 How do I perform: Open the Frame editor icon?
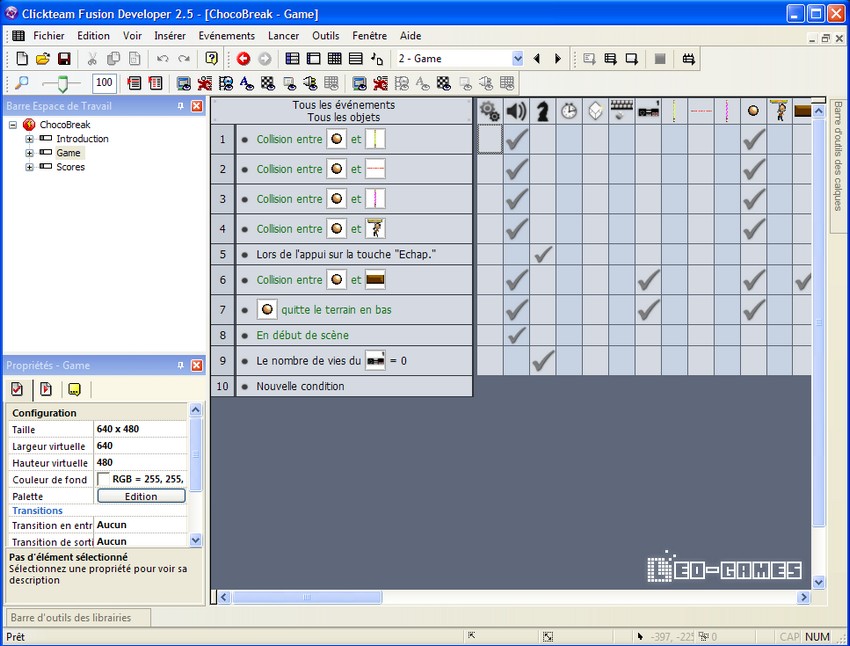pos(313,59)
